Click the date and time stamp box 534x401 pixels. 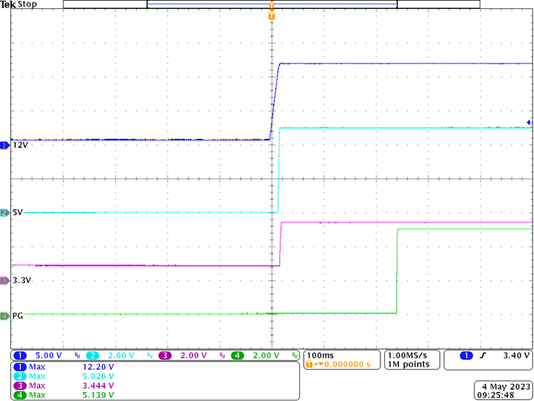[x=503, y=390]
